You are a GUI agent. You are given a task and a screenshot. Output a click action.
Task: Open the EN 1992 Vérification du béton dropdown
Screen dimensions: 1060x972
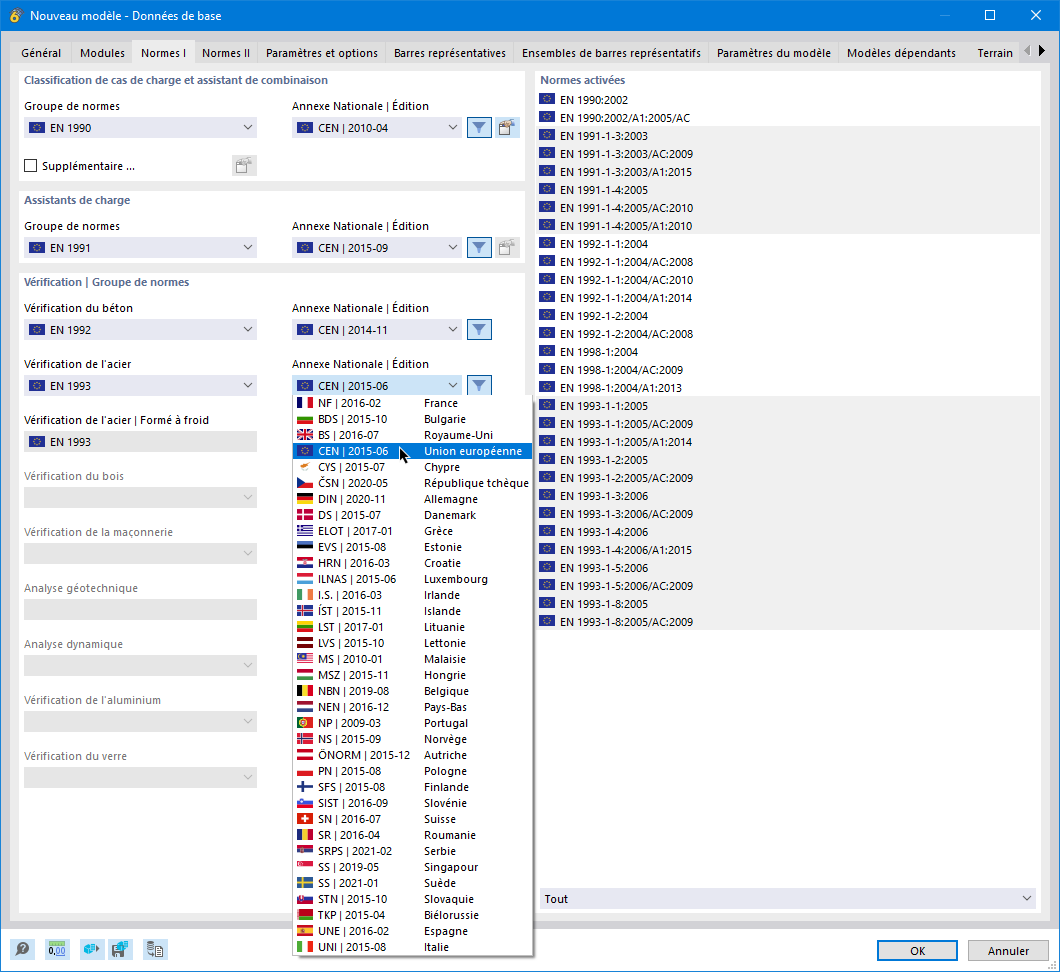[141, 330]
